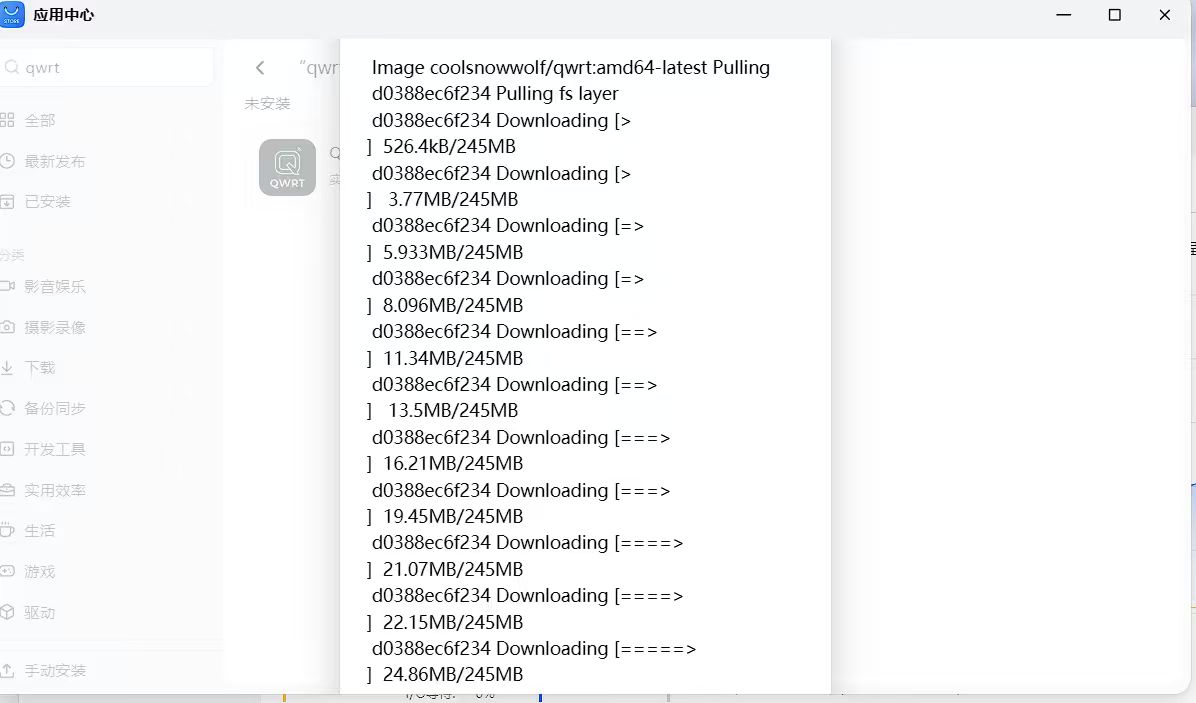
Task: Click the 开发工具 code icon
Action: (x=8, y=449)
